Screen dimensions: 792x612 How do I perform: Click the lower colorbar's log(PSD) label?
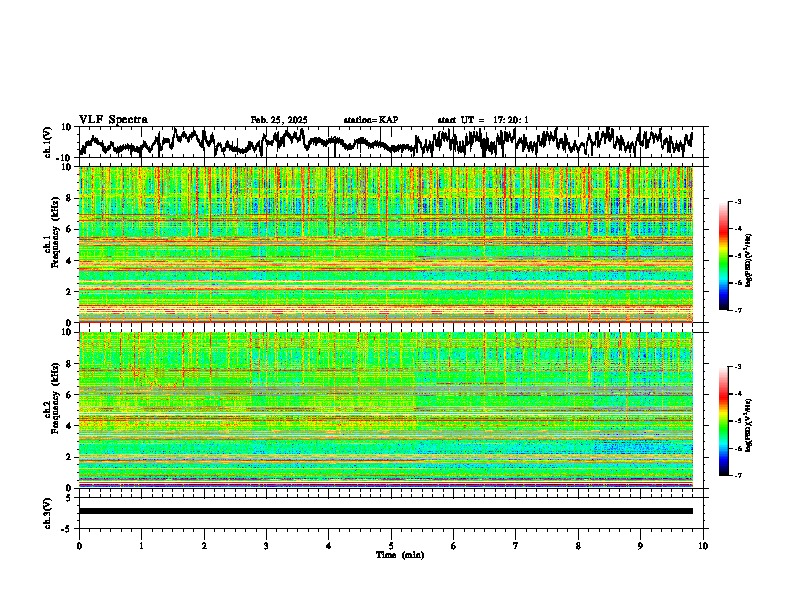click(749, 425)
